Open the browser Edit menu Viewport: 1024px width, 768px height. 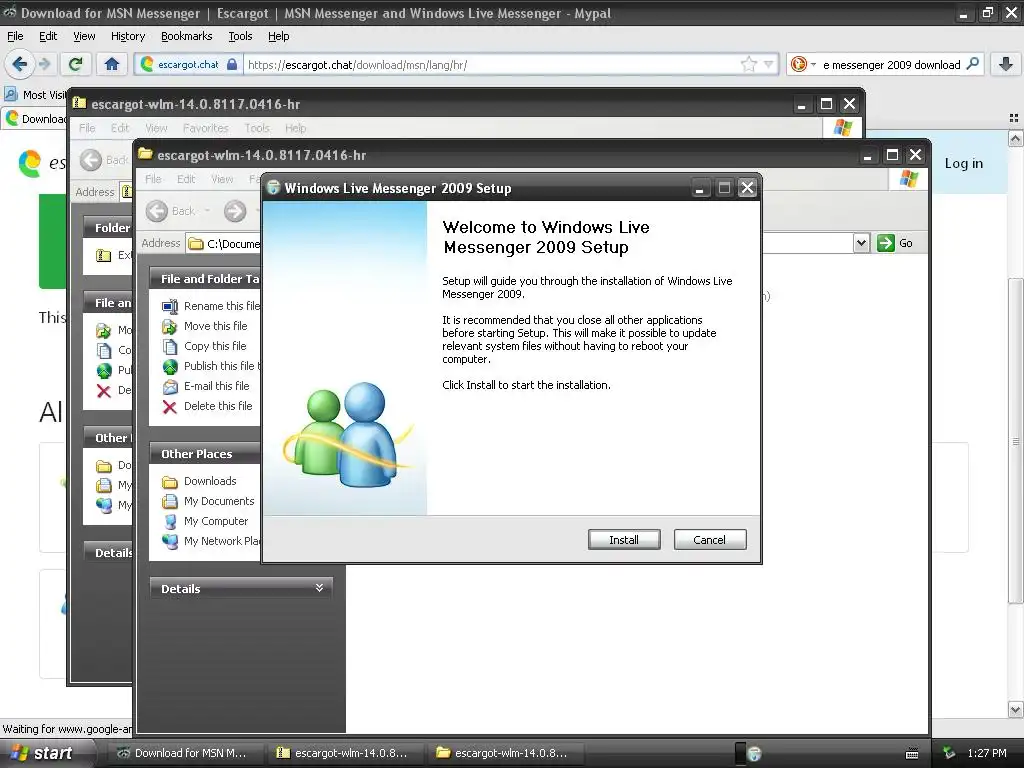tap(48, 36)
